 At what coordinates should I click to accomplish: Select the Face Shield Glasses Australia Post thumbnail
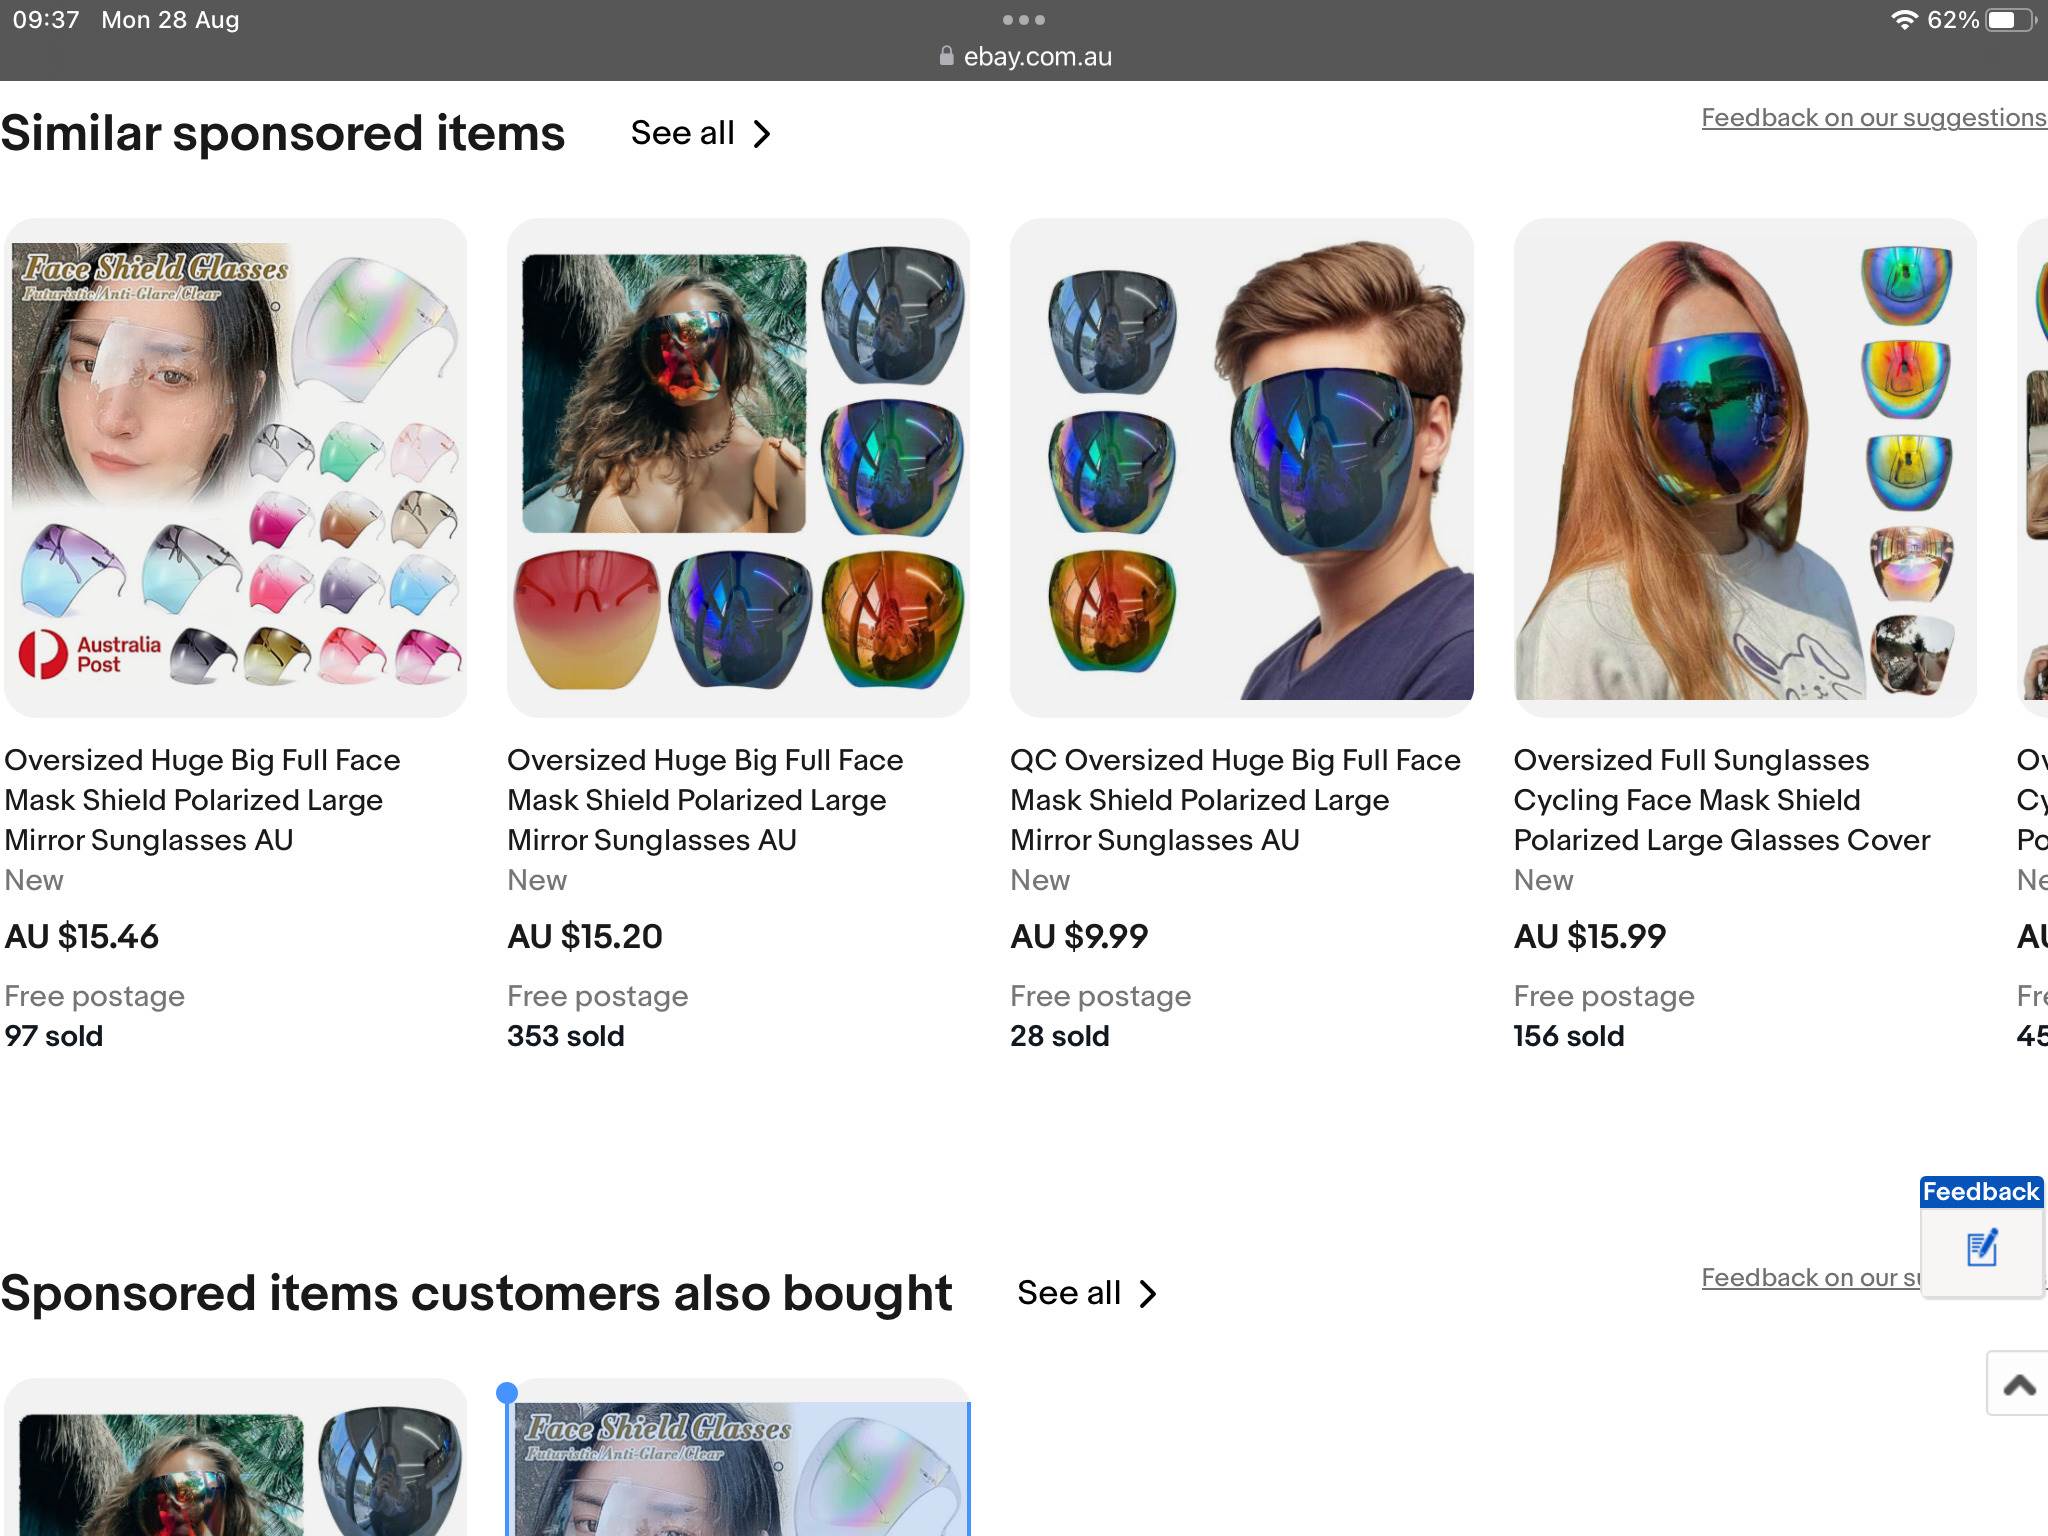tap(236, 467)
